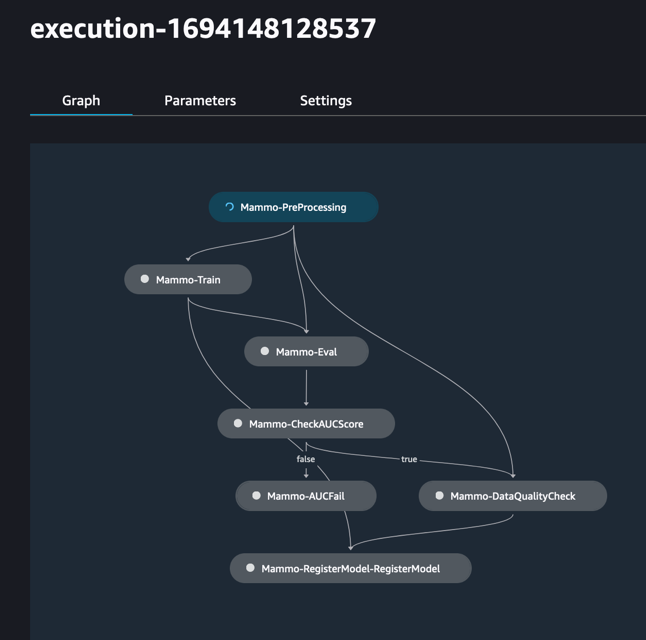Select the Mammo-Train step label
The height and width of the screenshot is (640, 646).
point(188,280)
